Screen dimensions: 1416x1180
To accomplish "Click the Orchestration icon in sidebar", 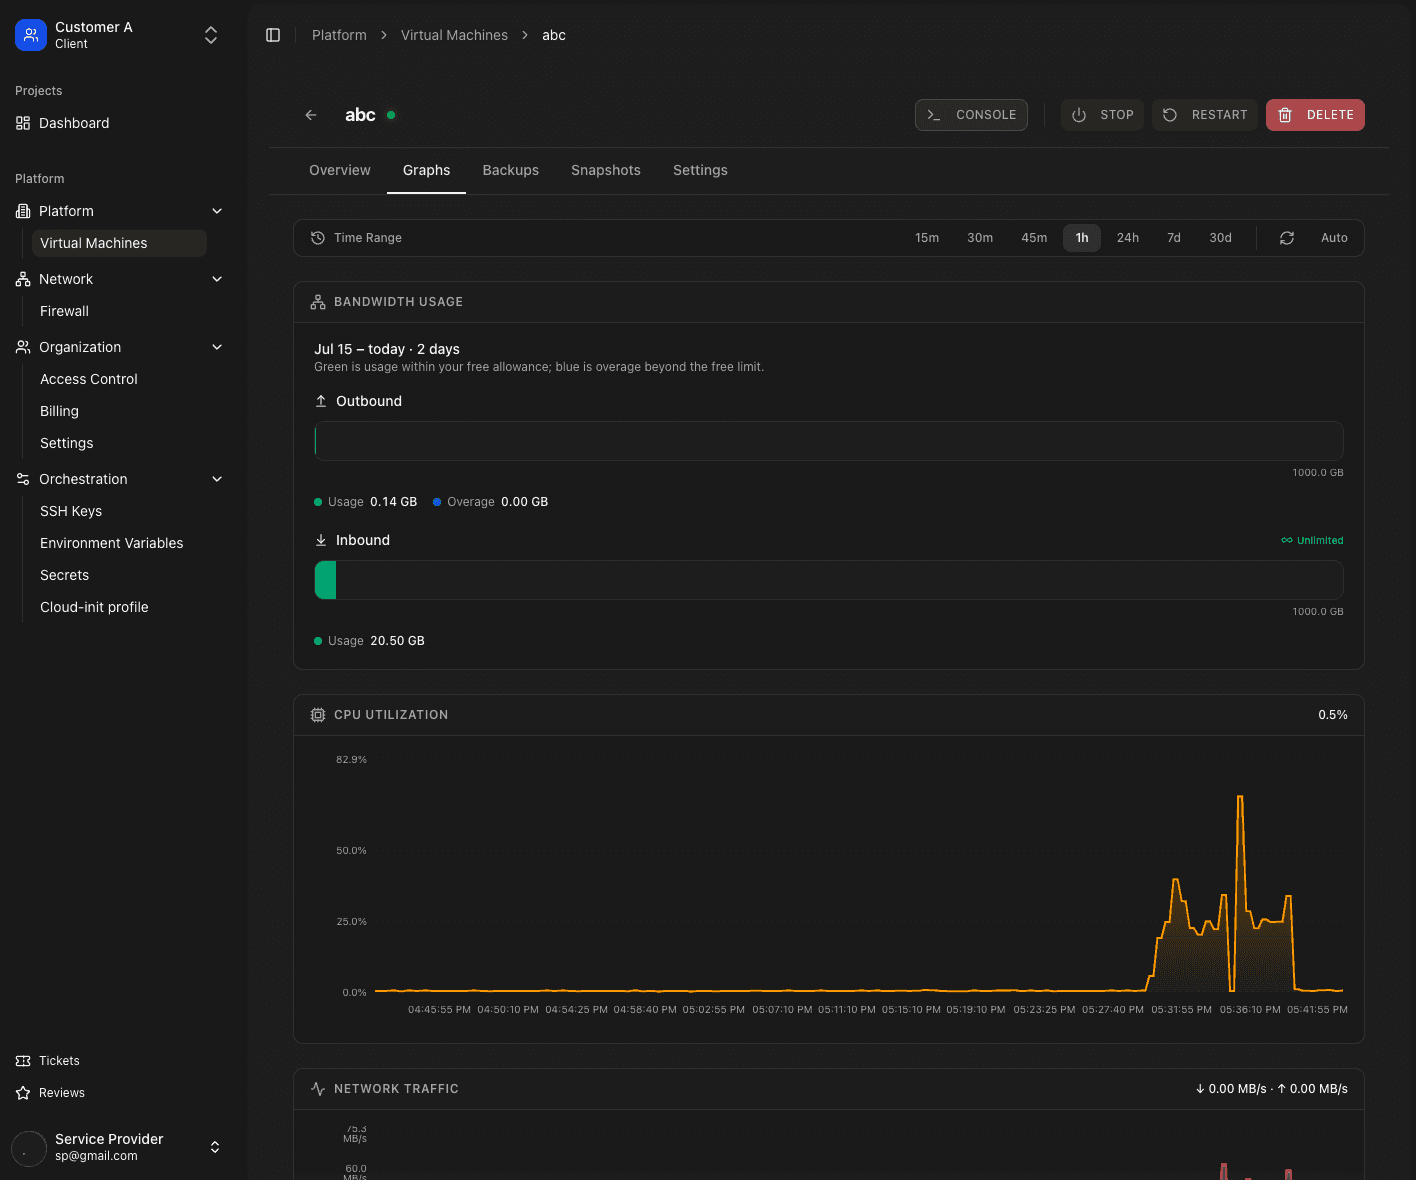I will pyautogui.click(x=23, y=479).
